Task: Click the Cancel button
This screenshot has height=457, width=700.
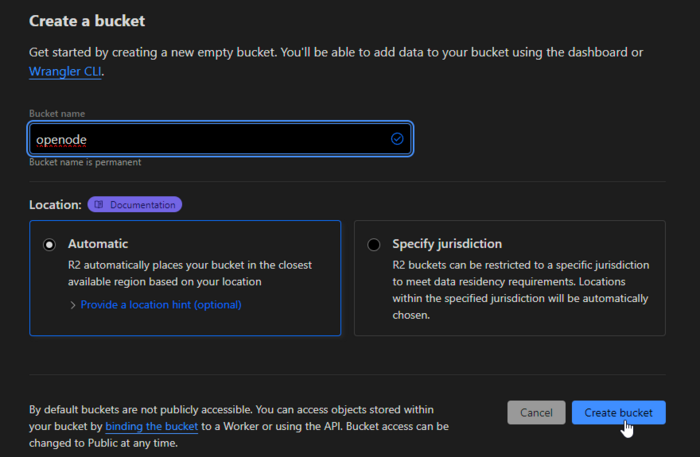Action: tap(536, 413)
